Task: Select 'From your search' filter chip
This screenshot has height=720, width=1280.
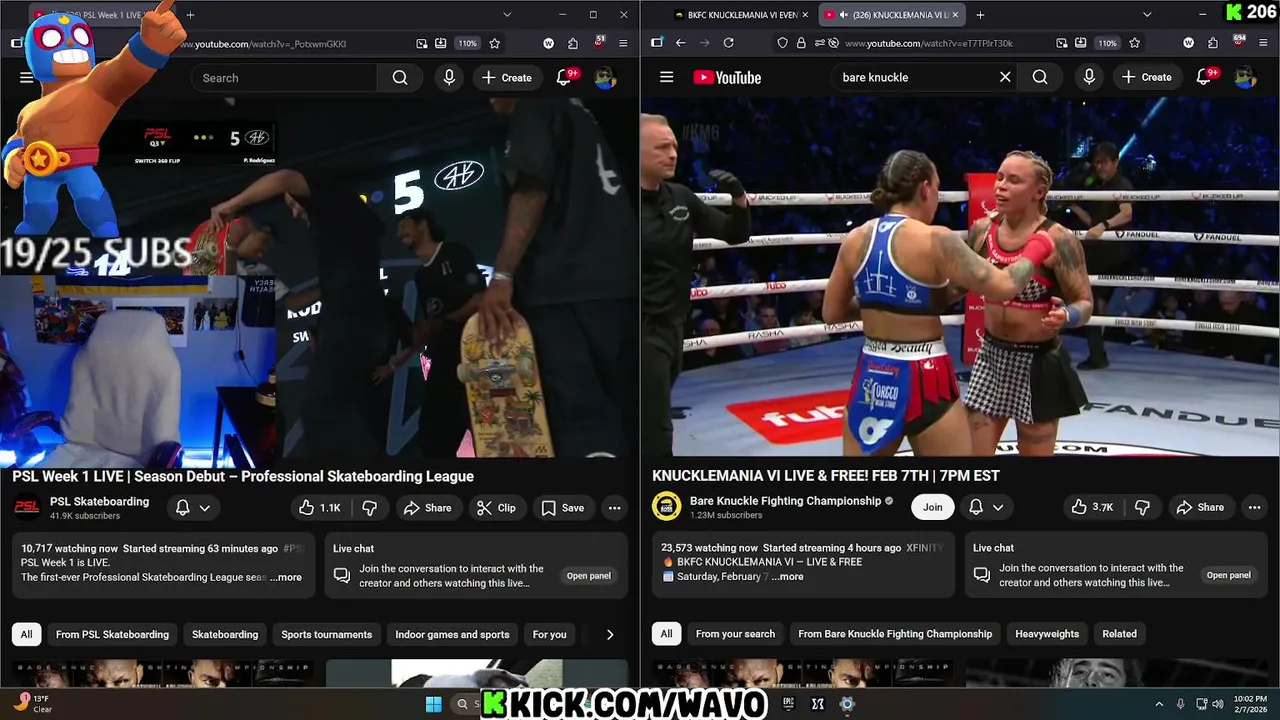Action: 735,633
